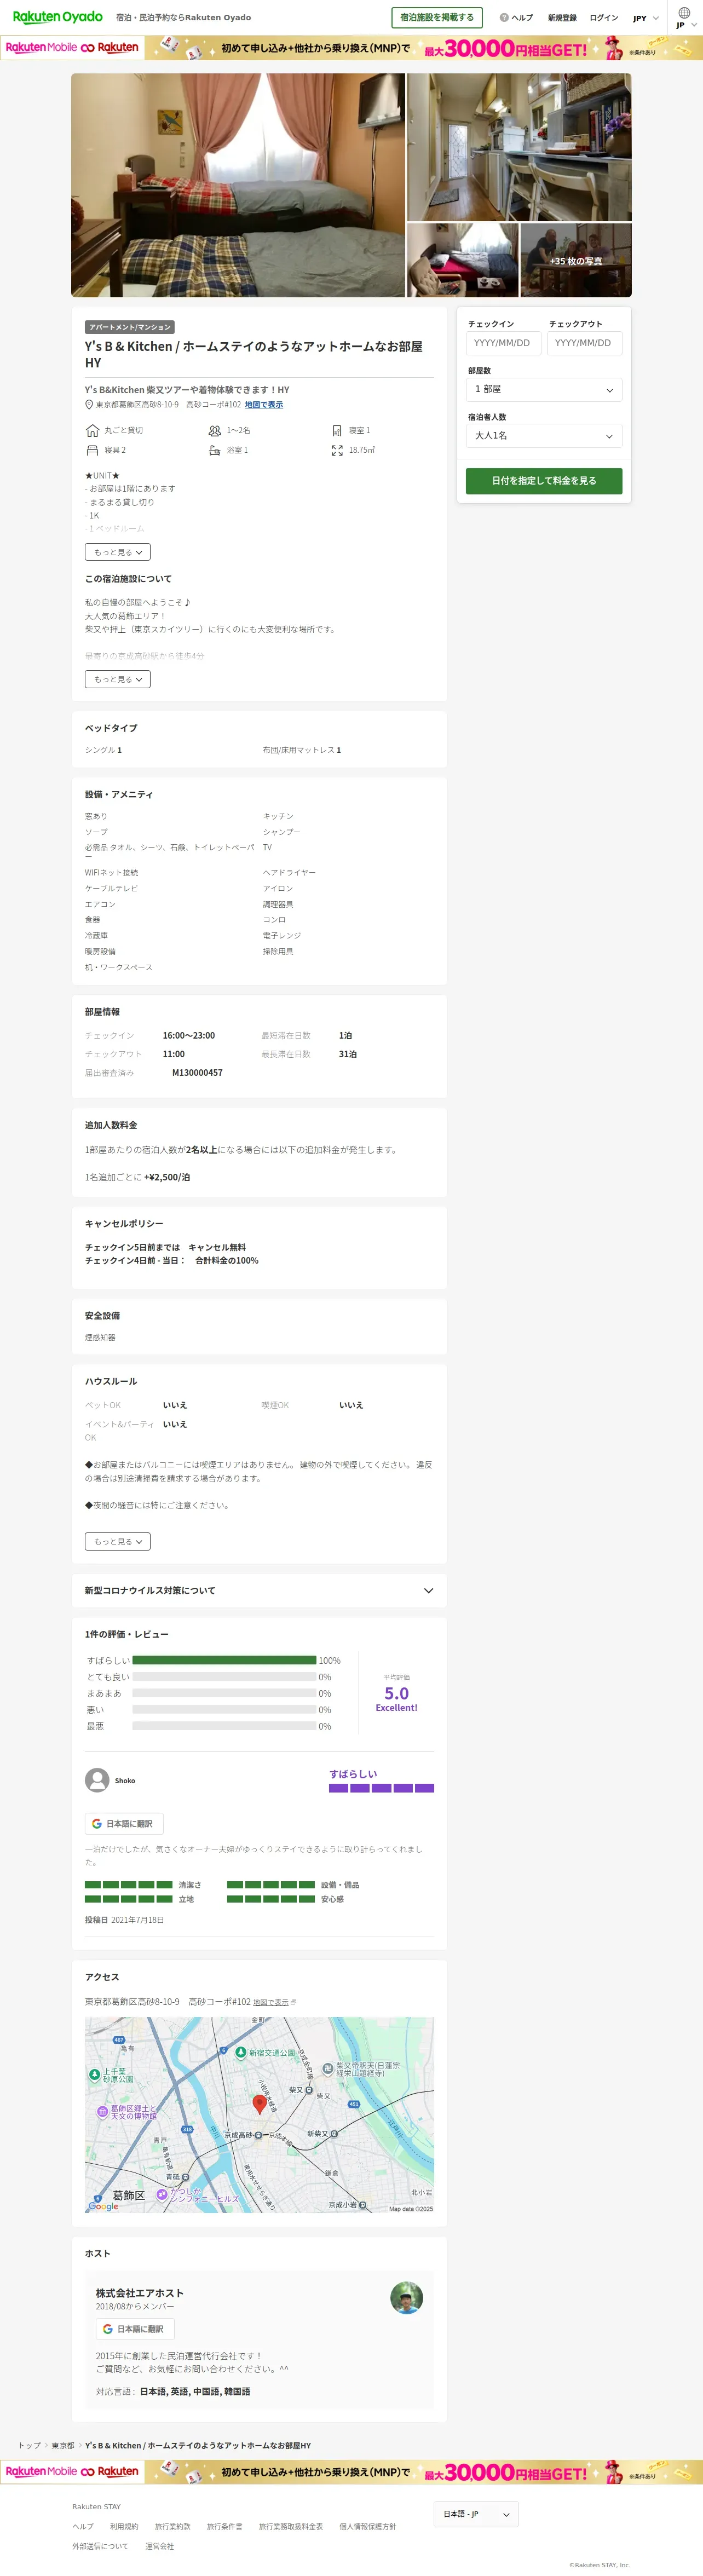Click 東京都 breadcrumb link
The width and height of the screenshot is (703, 2576).
coord(63,2445)
